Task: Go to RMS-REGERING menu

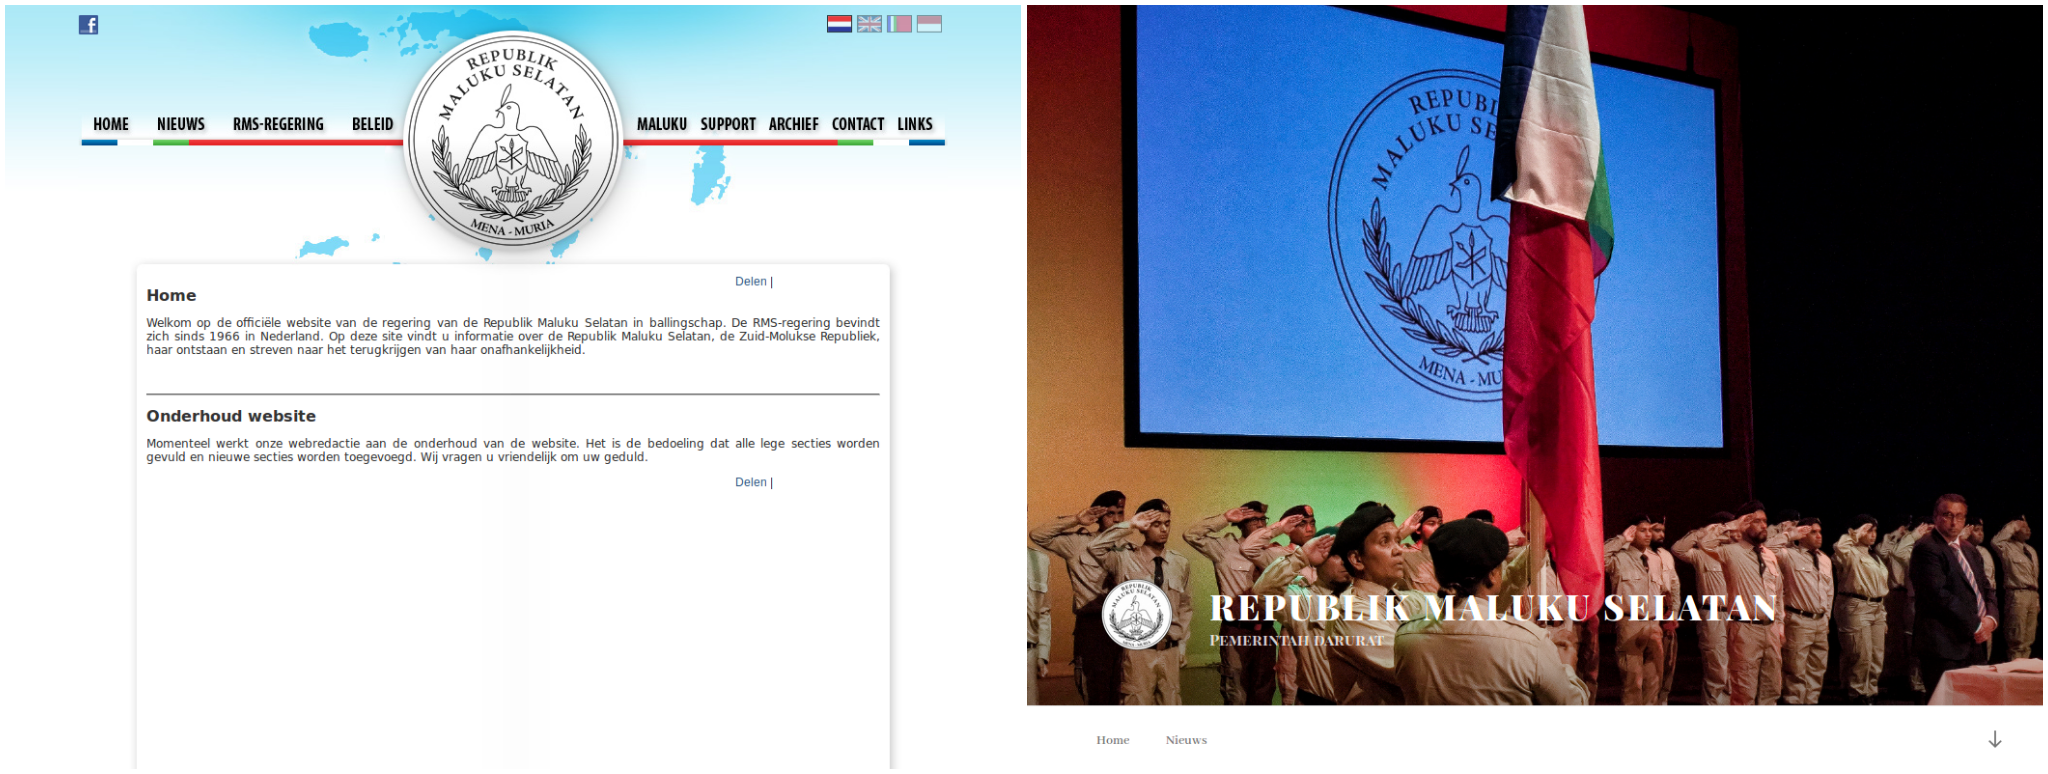Action: (x=278, y=124)
